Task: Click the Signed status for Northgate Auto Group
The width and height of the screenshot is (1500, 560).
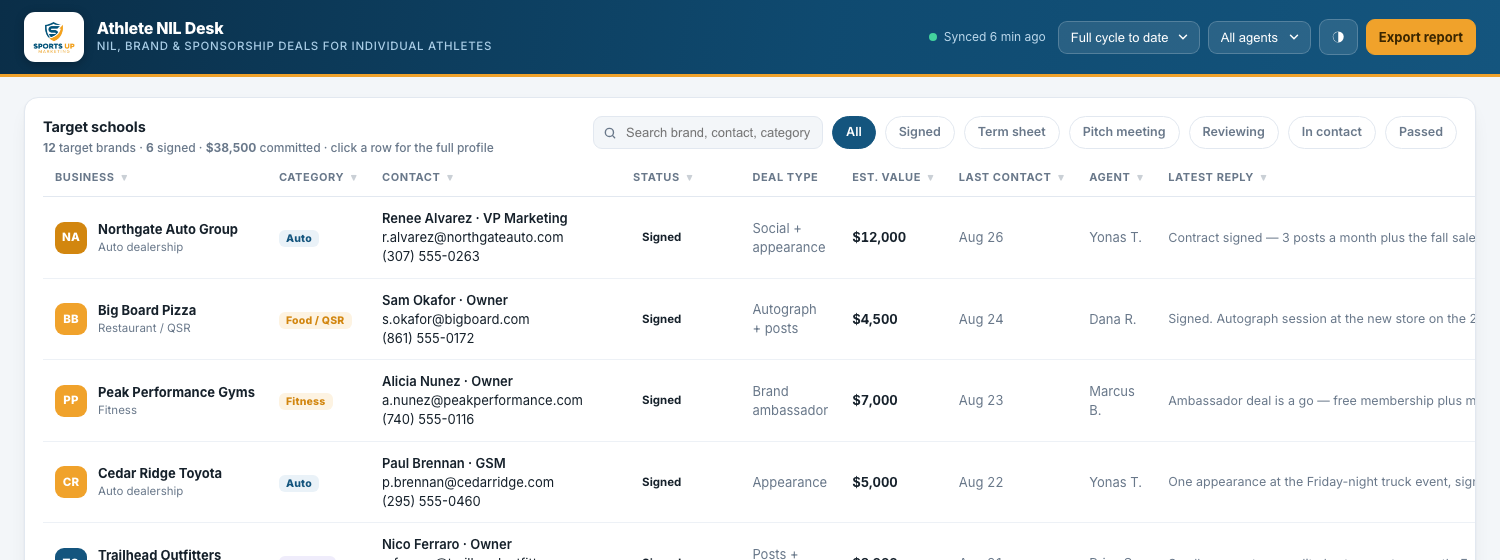Action: point(661,237)
